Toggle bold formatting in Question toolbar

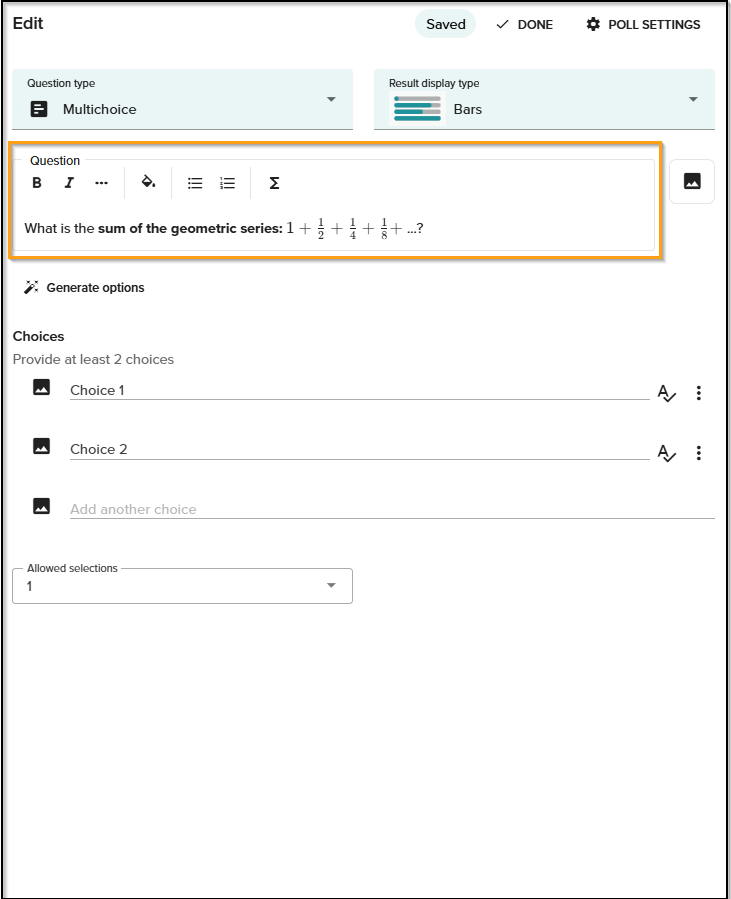tap(37, 183)
